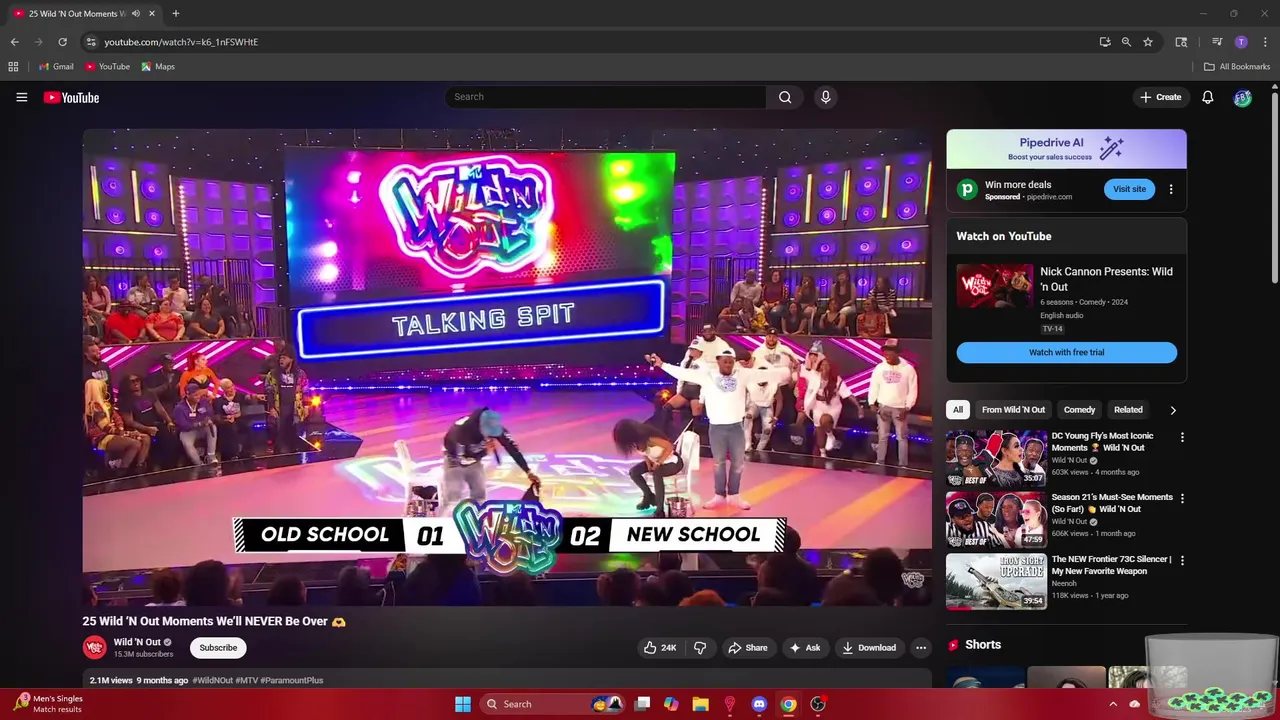Open YouTube notifications bell
The image size is (1280, 720).
[1207, 97]
